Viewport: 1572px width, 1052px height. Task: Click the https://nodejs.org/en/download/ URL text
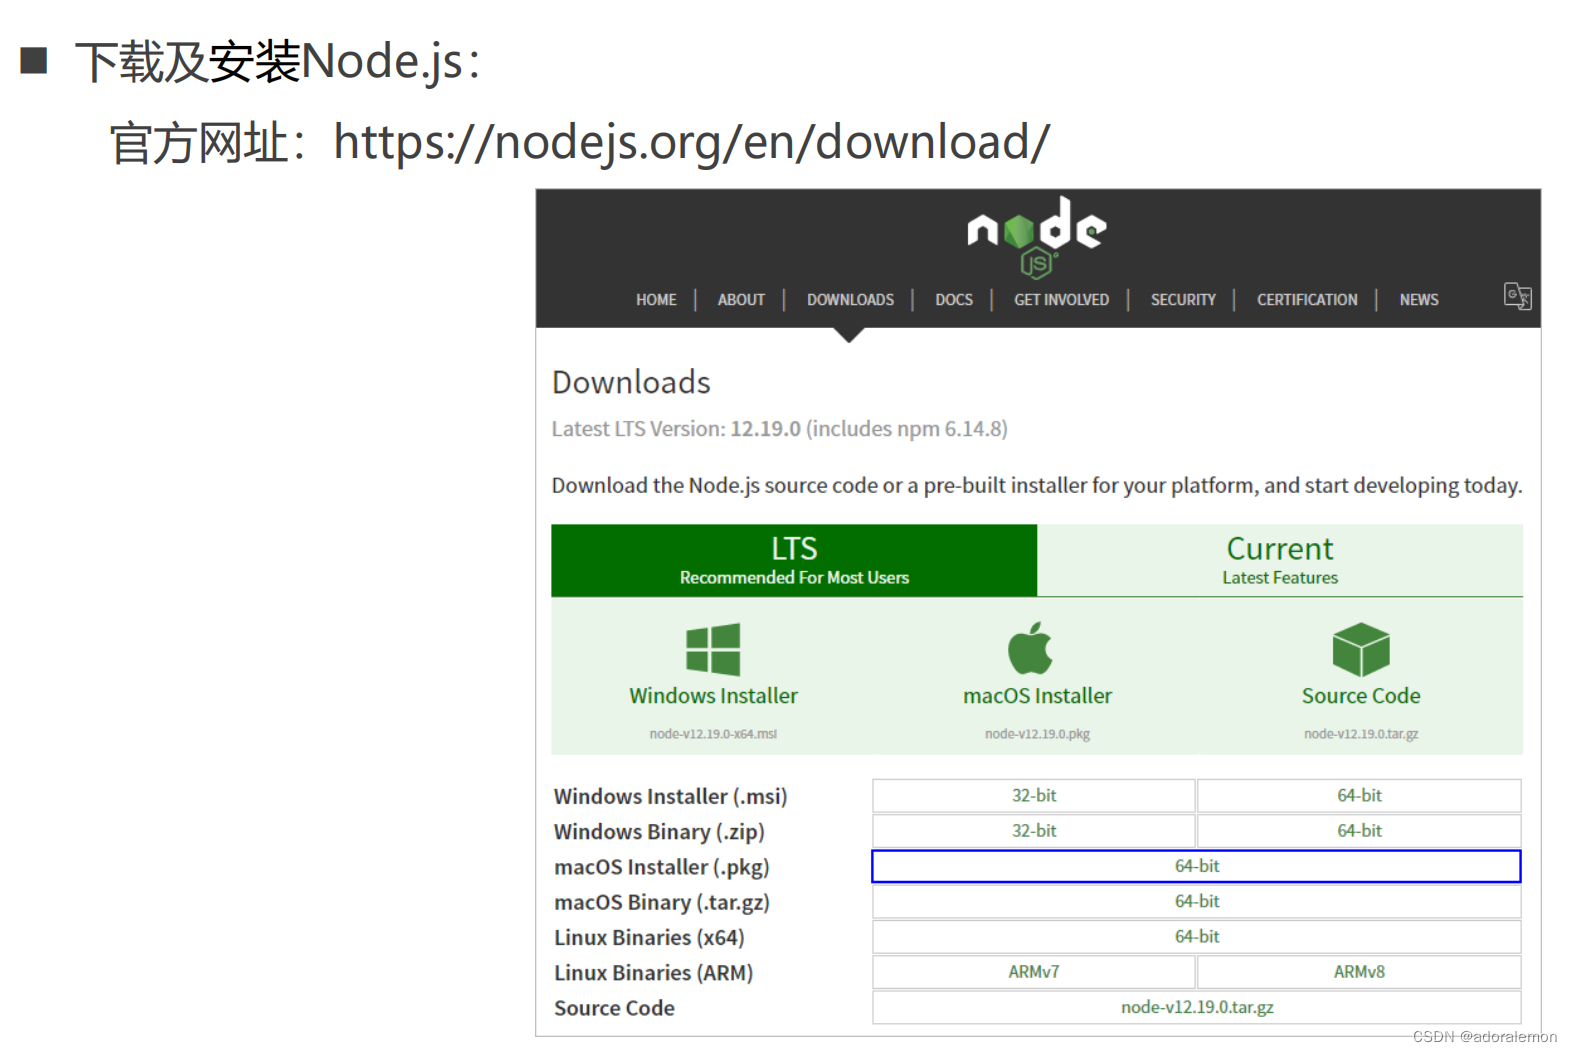click(691, 142)
